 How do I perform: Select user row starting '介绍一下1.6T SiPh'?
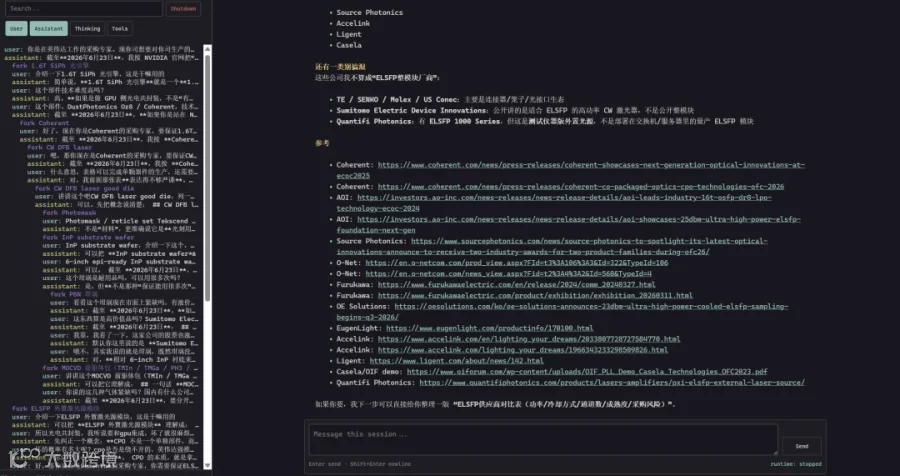pyautogui.click(x=88, y=74)
